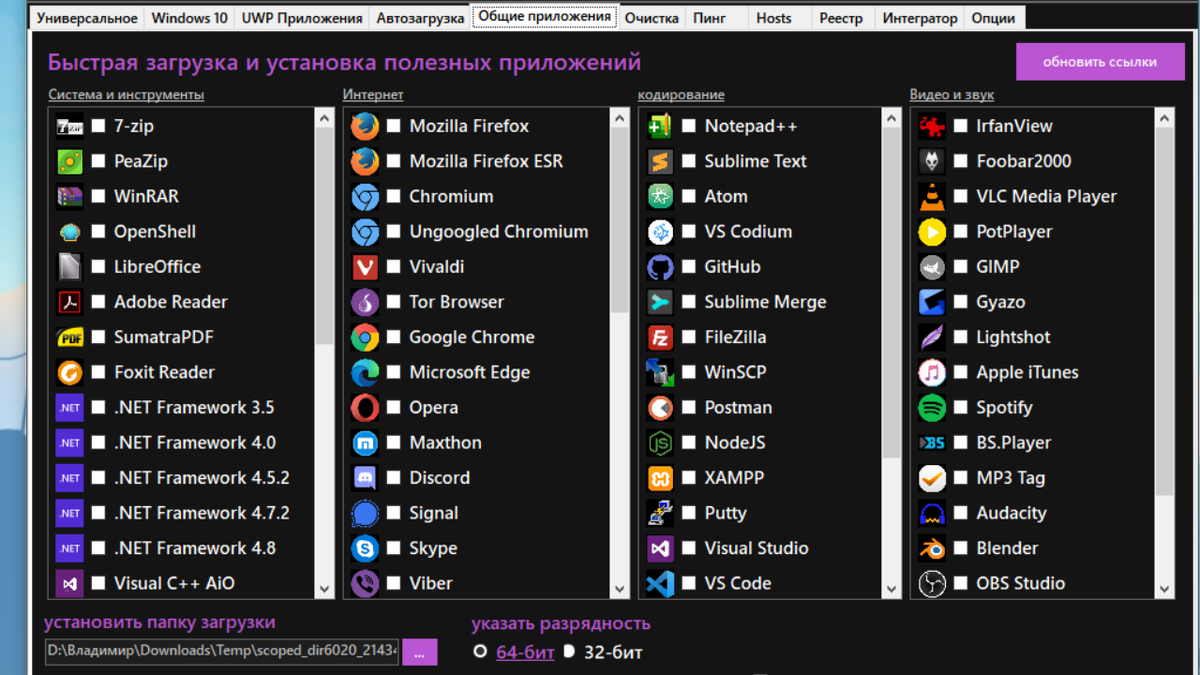This screenshot has width=1200, height=675.
Task: Select the Chromium checkbox
Action: [394, 196]
